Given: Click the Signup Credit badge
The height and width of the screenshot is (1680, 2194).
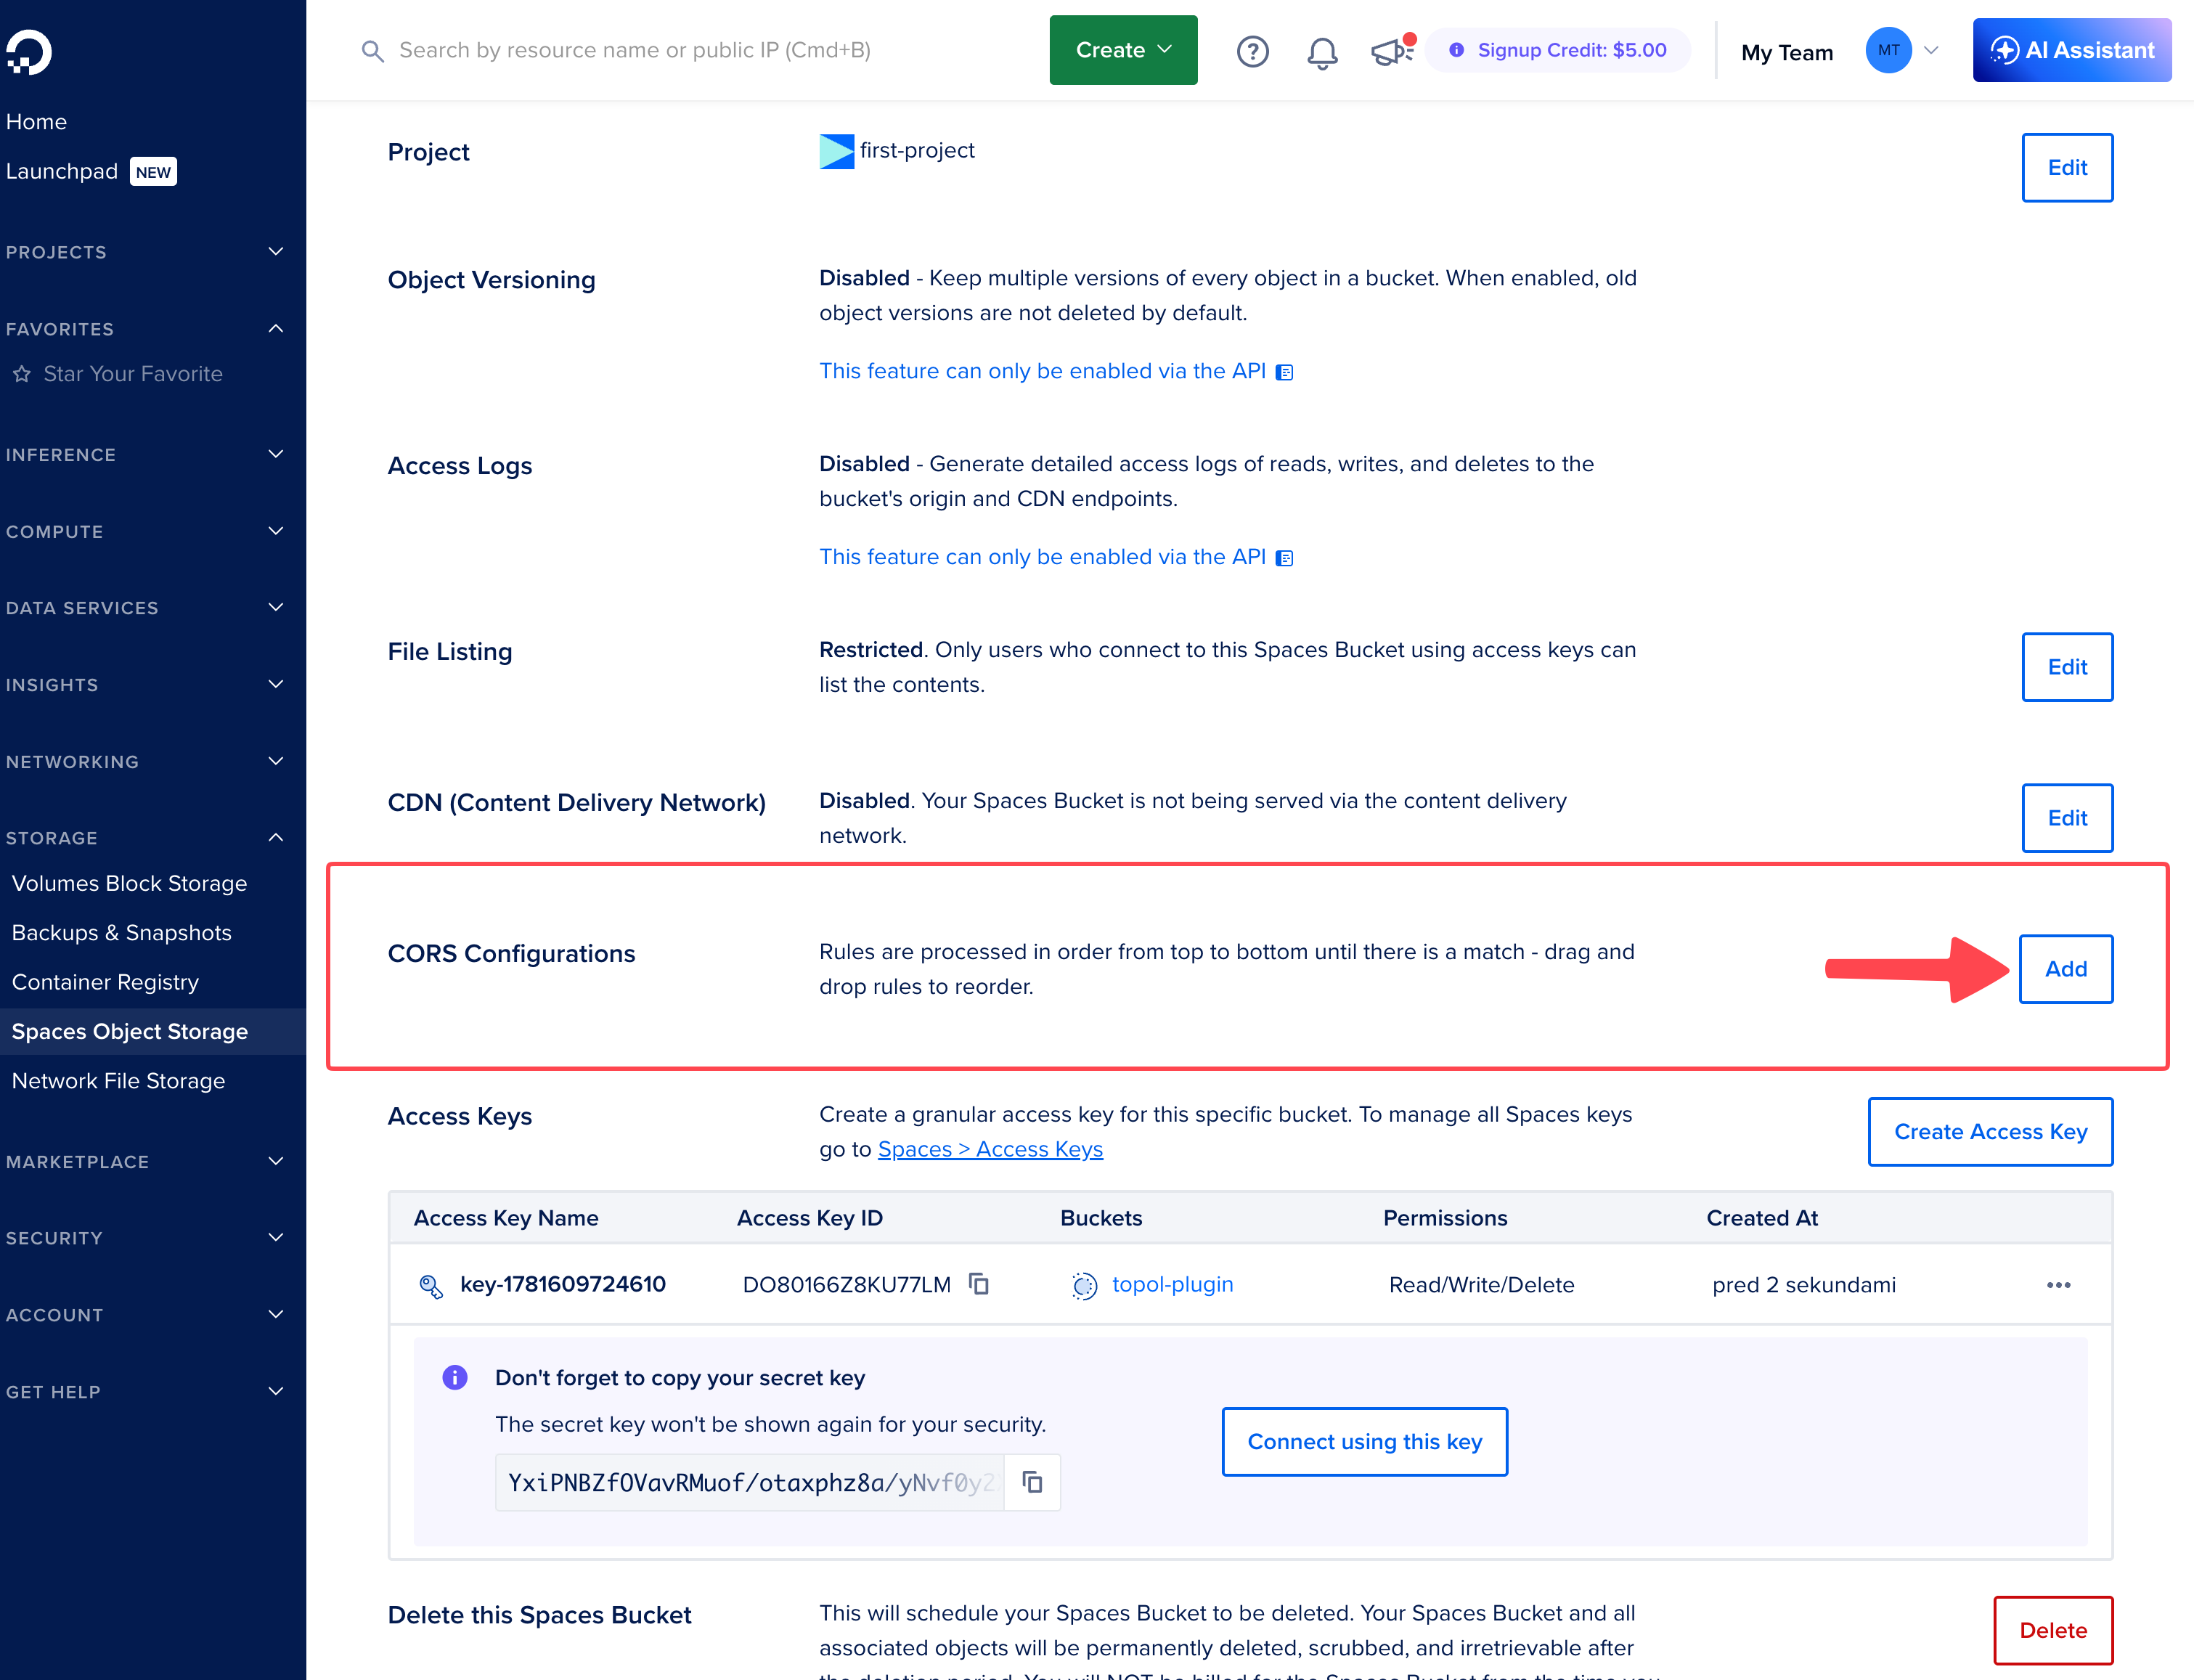Looking at the screenshot, I should coord(1558,50).
